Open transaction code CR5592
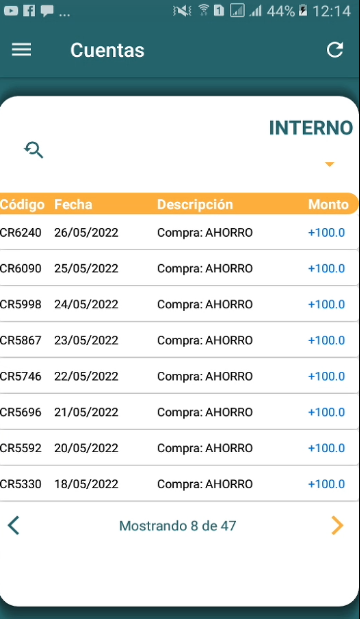Viewport: 360px width, 619px height. tap(21, 448)
